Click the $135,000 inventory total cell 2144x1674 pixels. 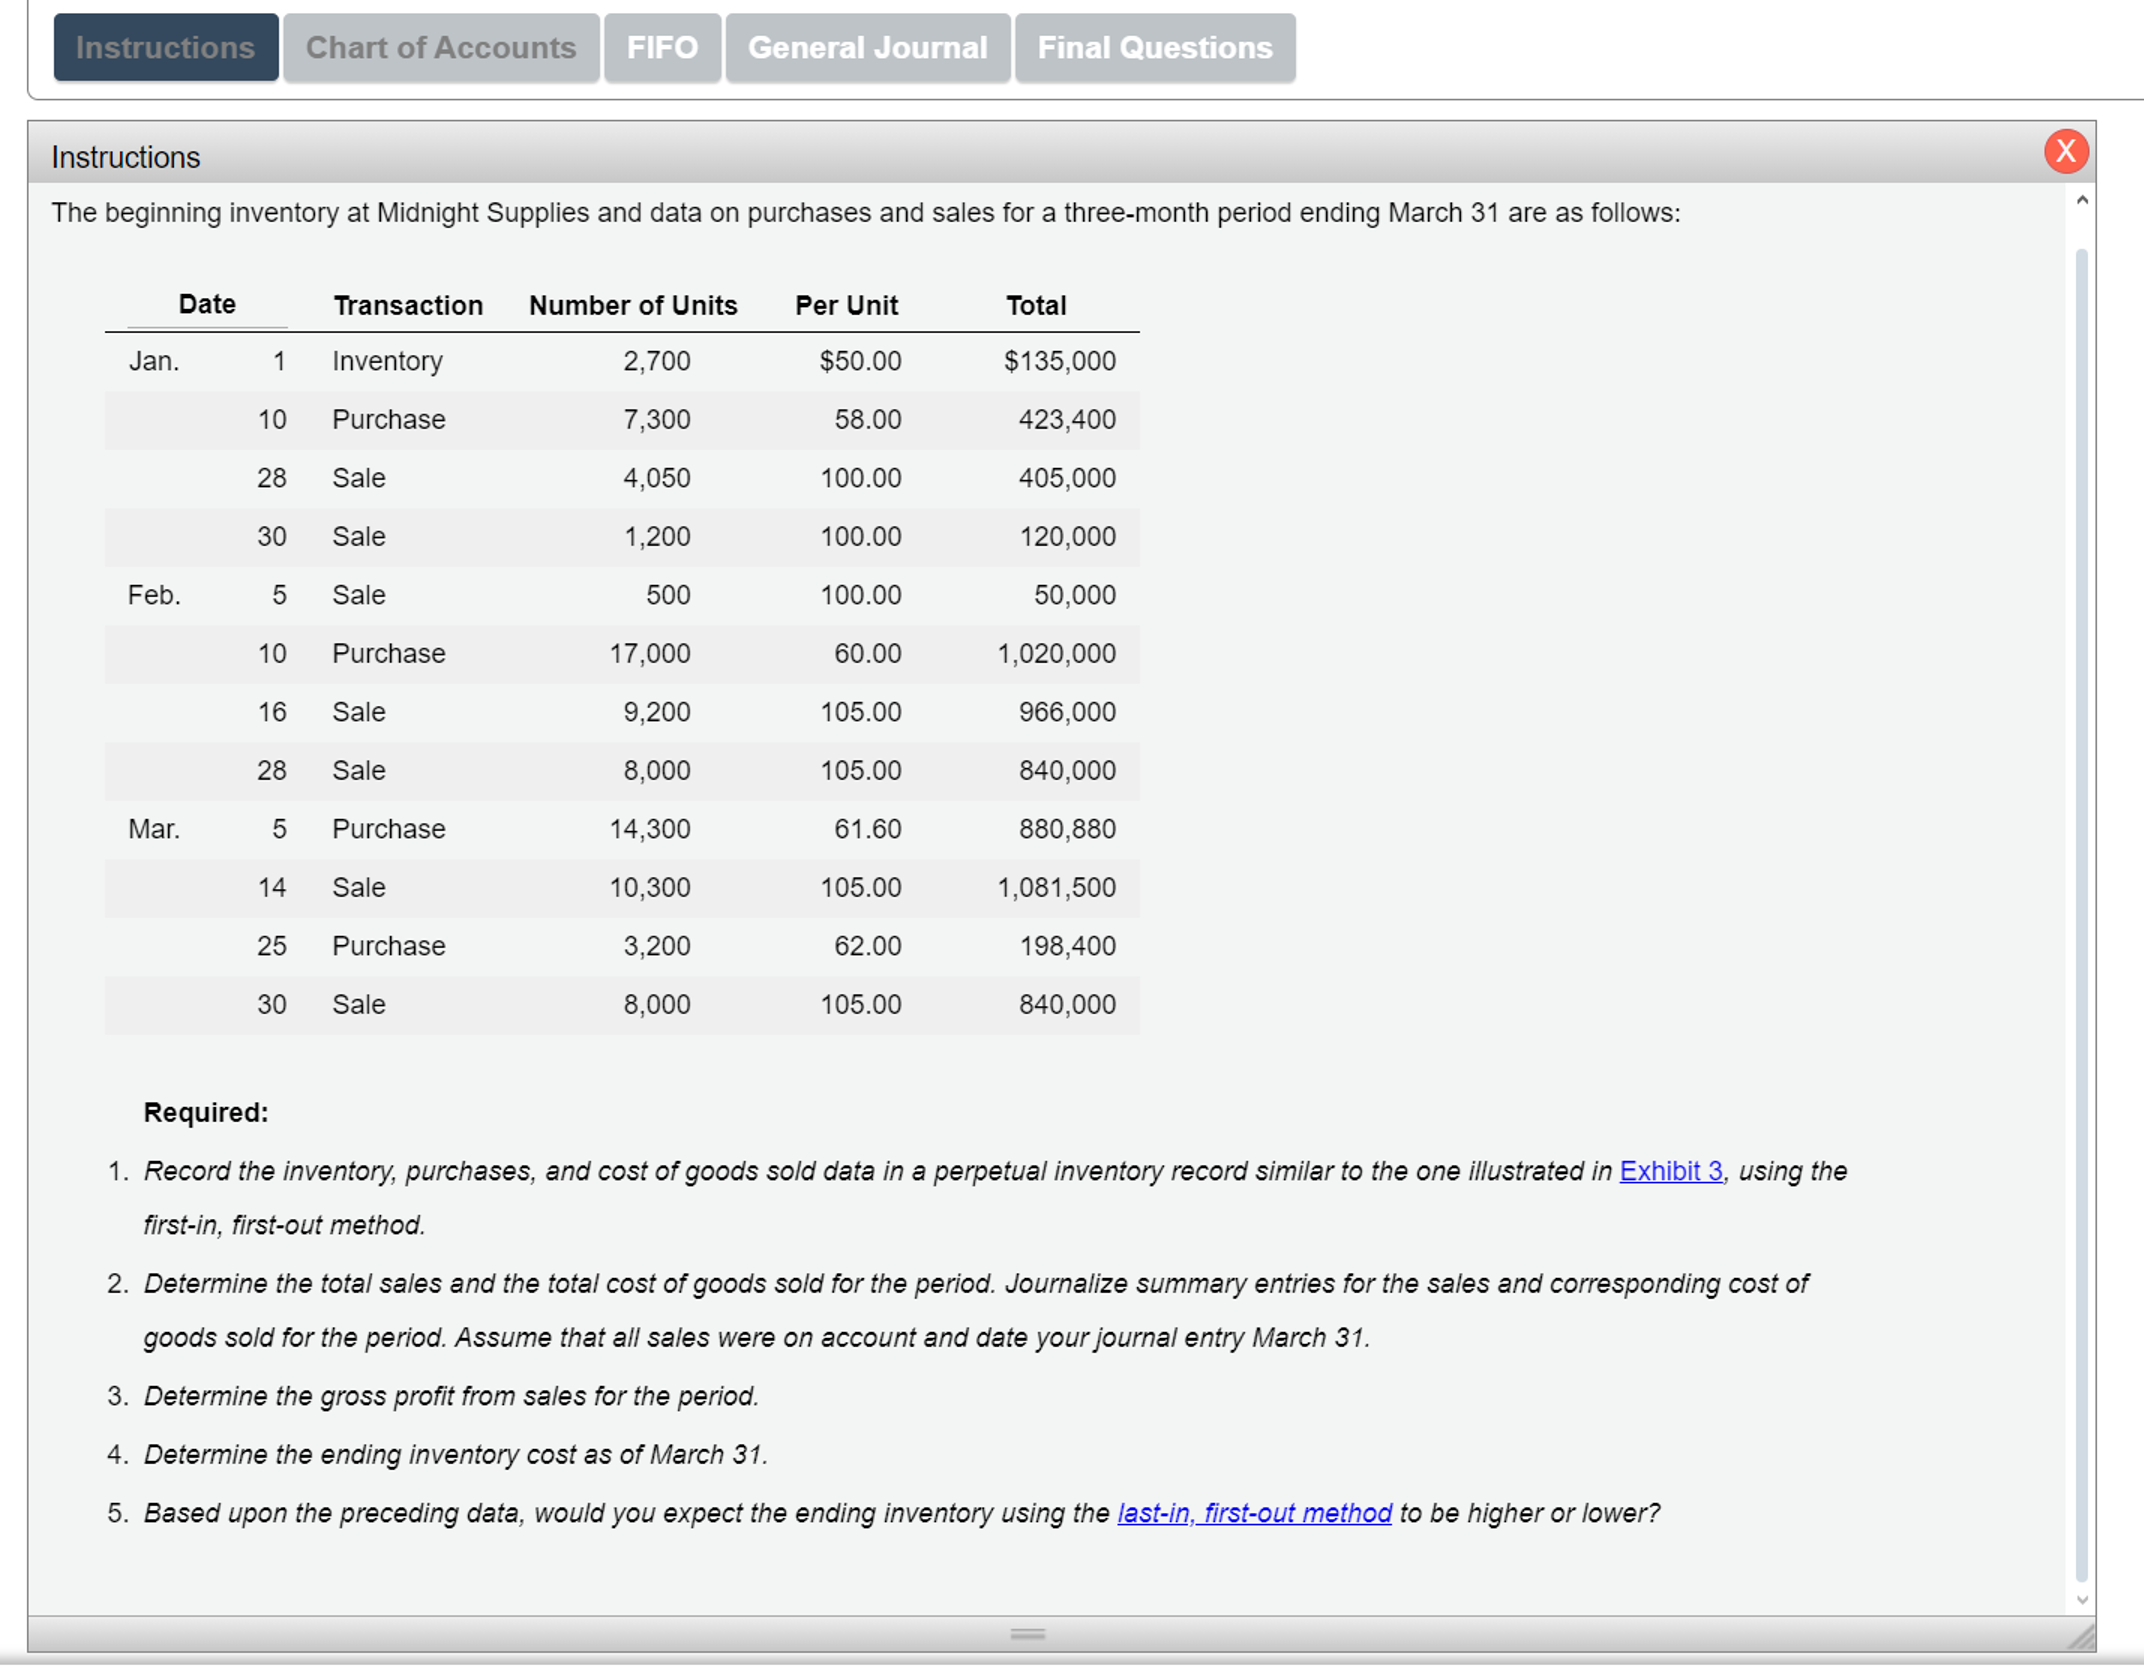[x=1059, y=361]
